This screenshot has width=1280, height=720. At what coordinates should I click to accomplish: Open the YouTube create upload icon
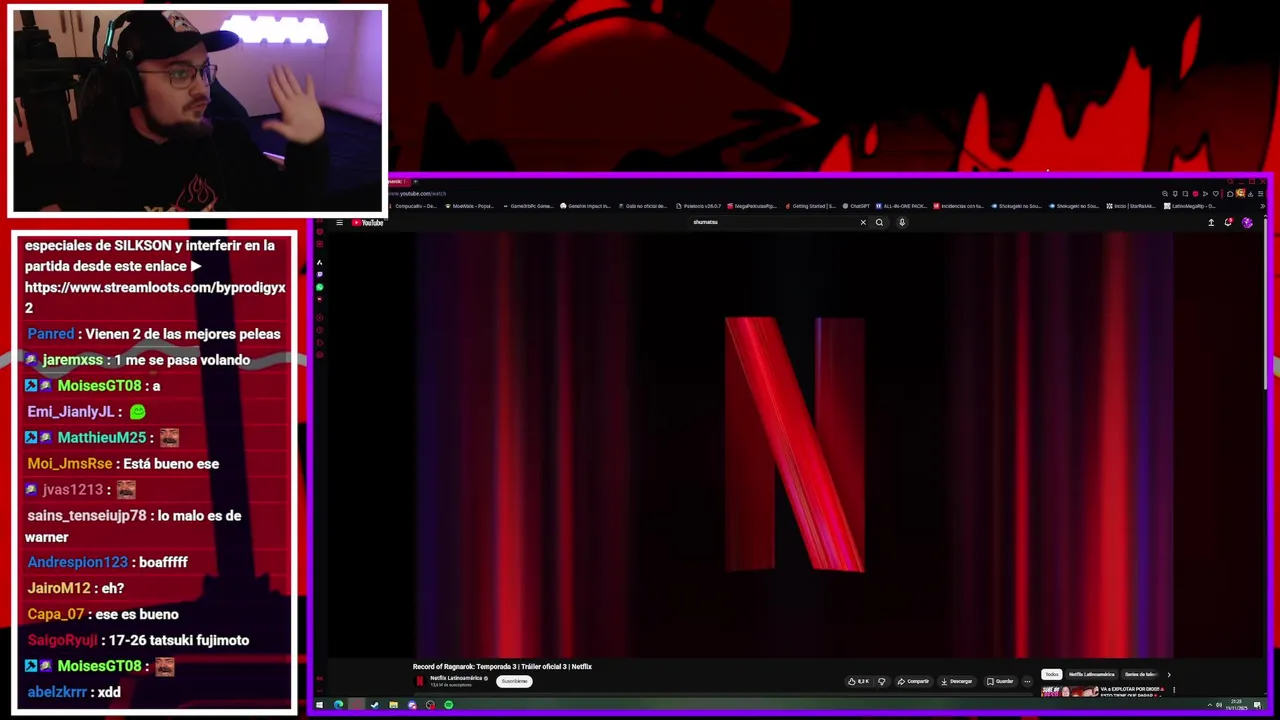coord(1211,222)
